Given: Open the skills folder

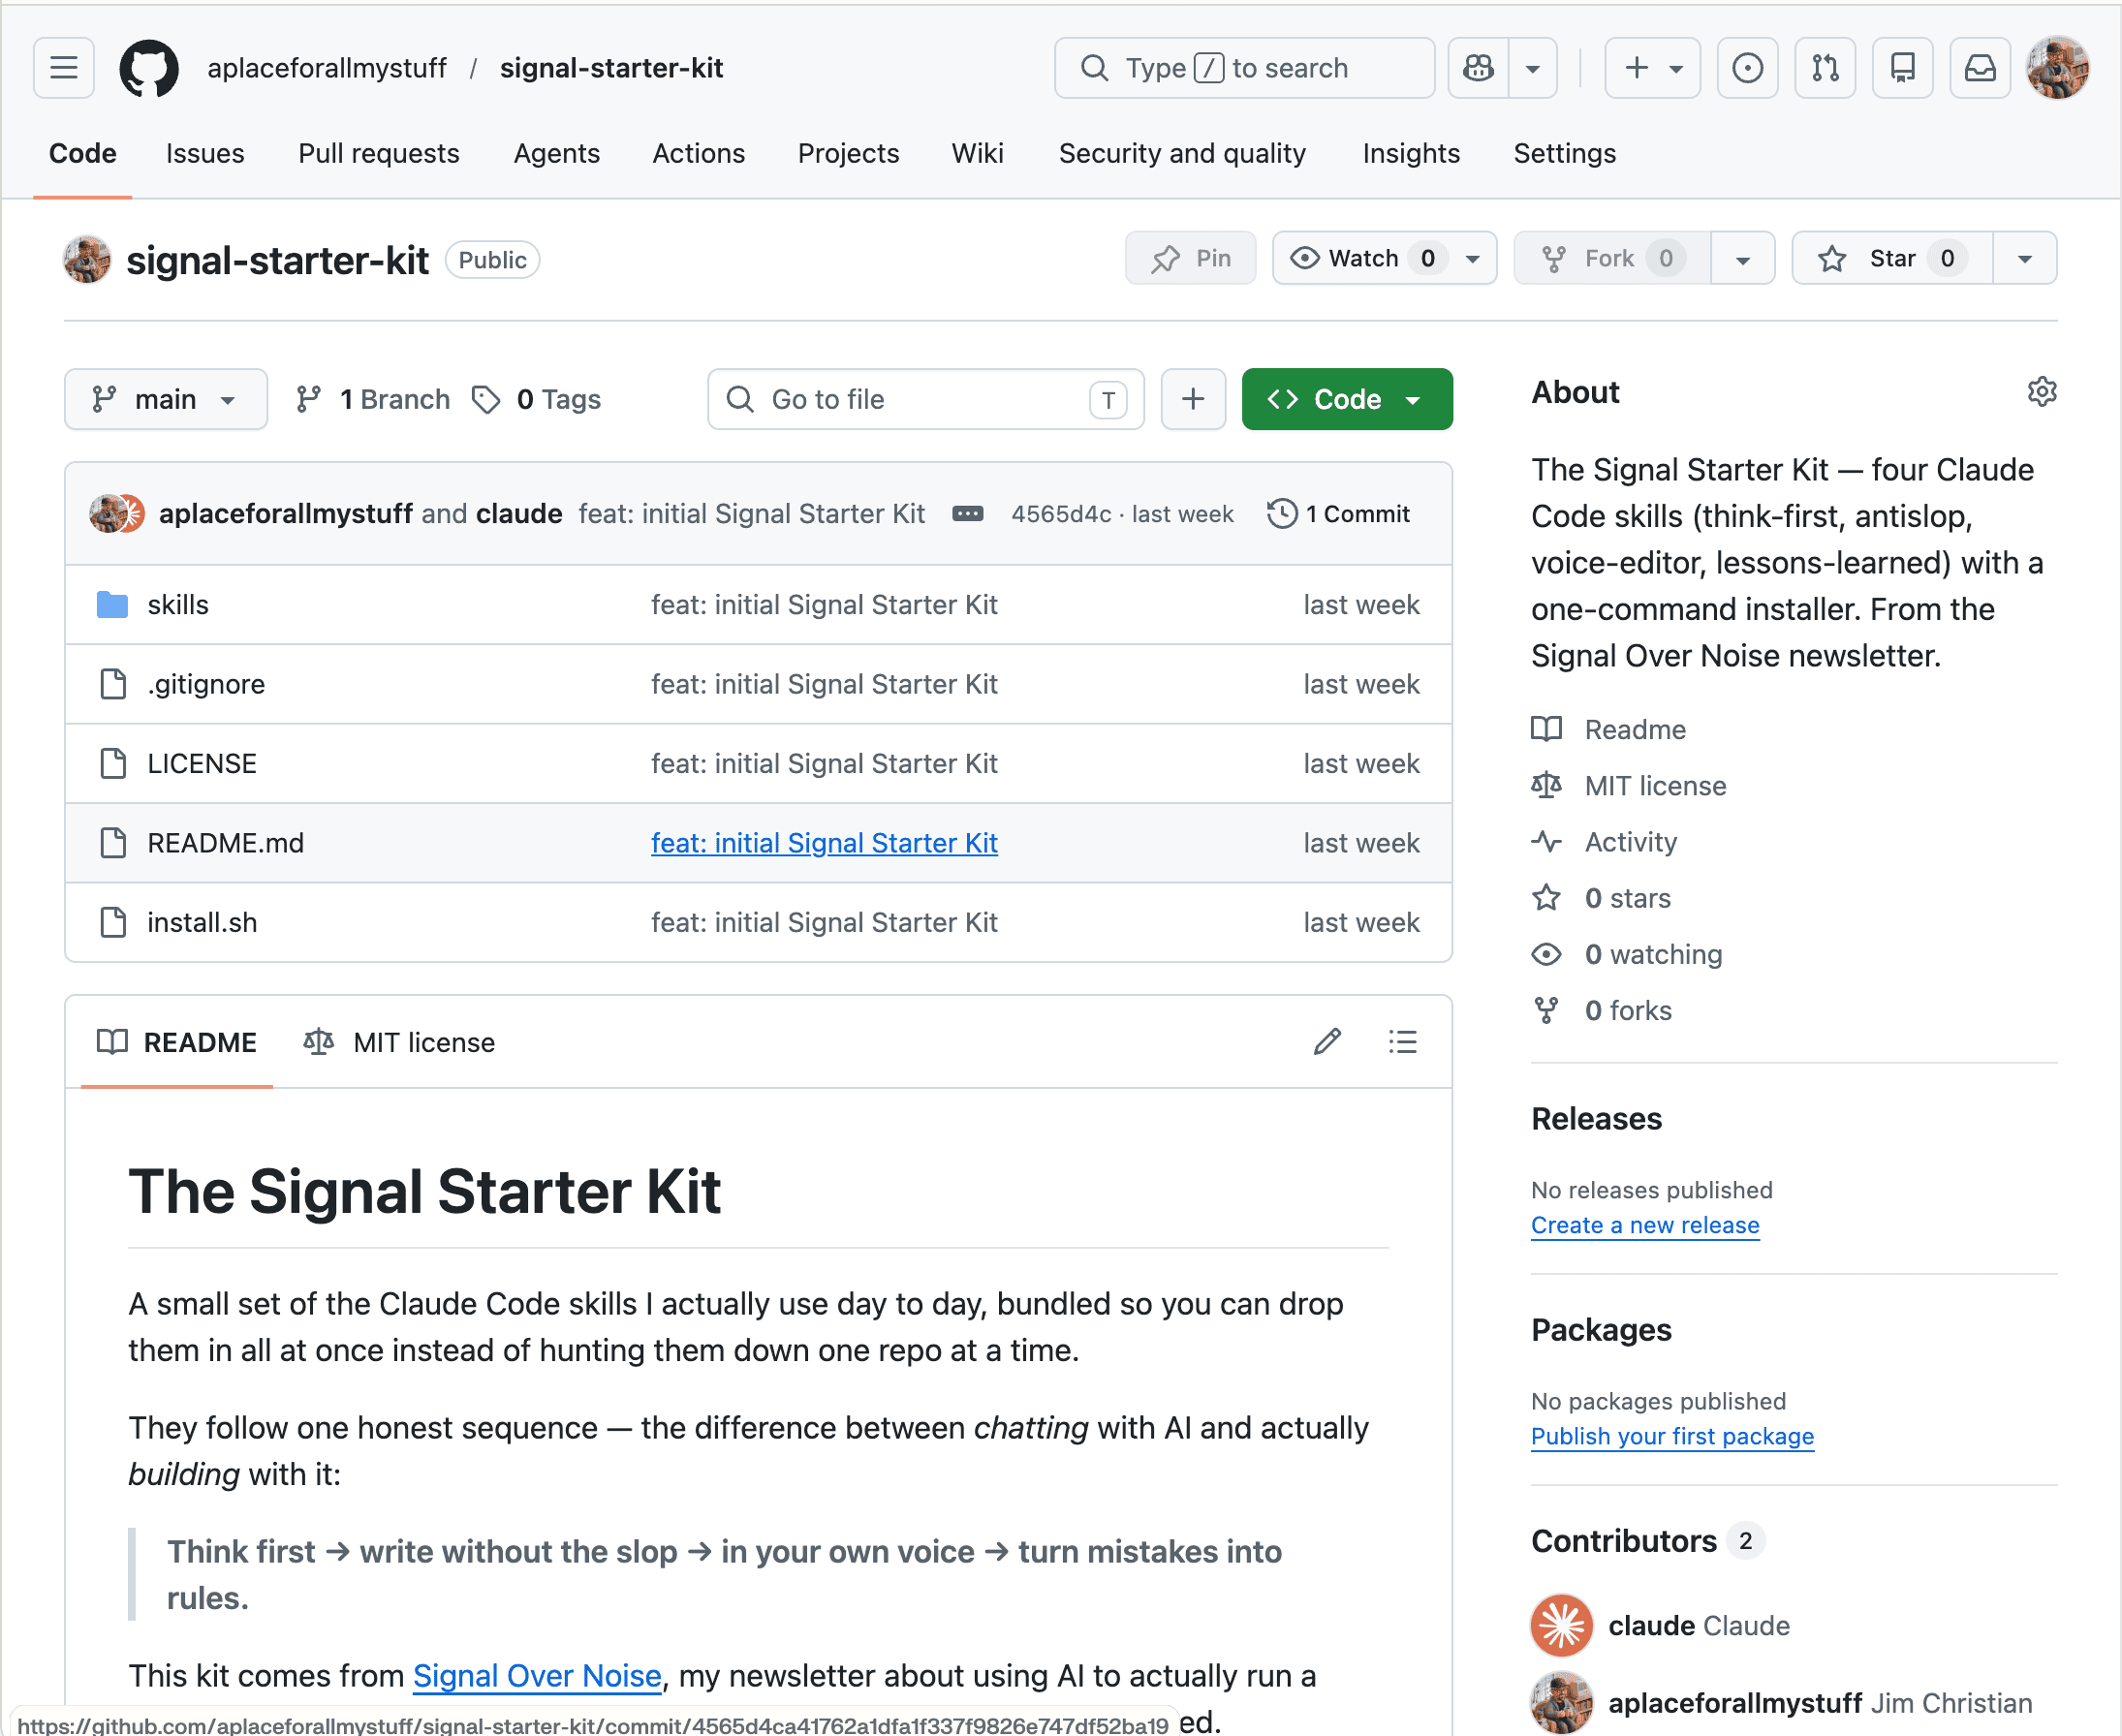Looking at the screenshot, I should [178, 605].
